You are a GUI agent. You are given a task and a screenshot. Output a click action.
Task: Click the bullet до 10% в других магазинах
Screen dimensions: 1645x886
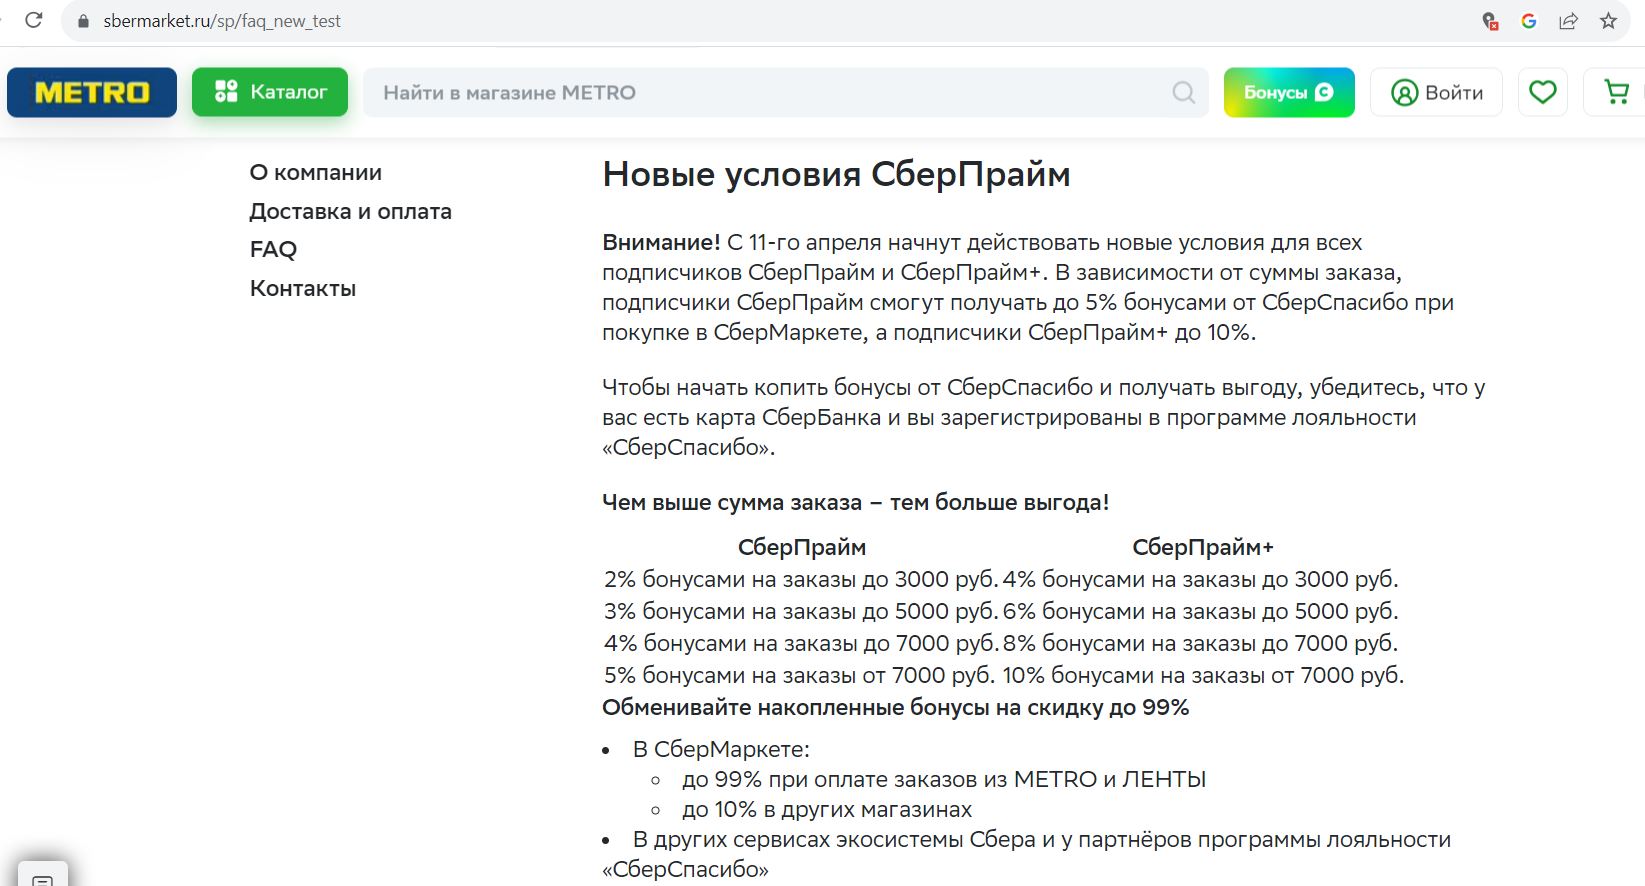click(x=827, y=809)
